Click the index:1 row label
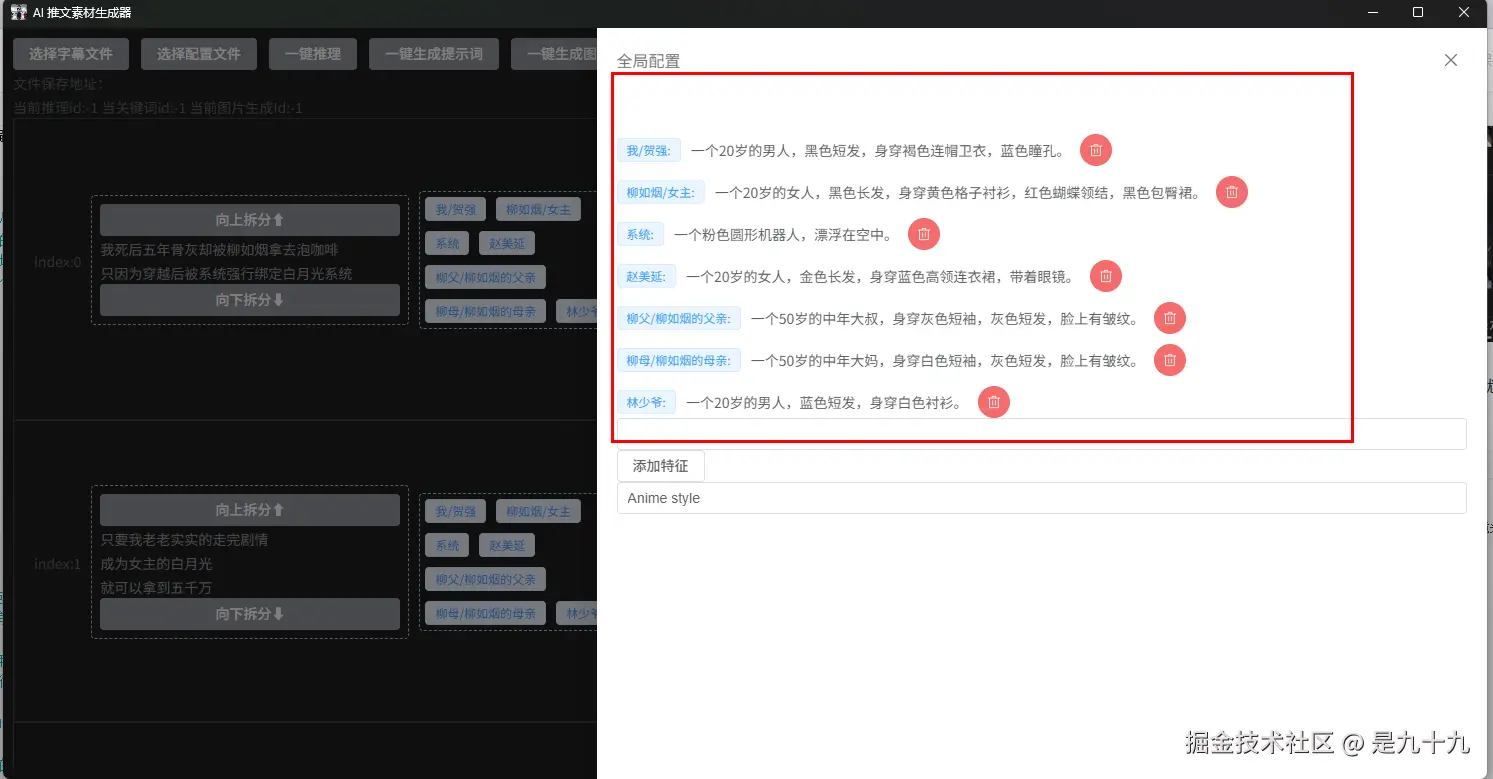The width and height of the screenshot is (1493, 779). [57, 564]
